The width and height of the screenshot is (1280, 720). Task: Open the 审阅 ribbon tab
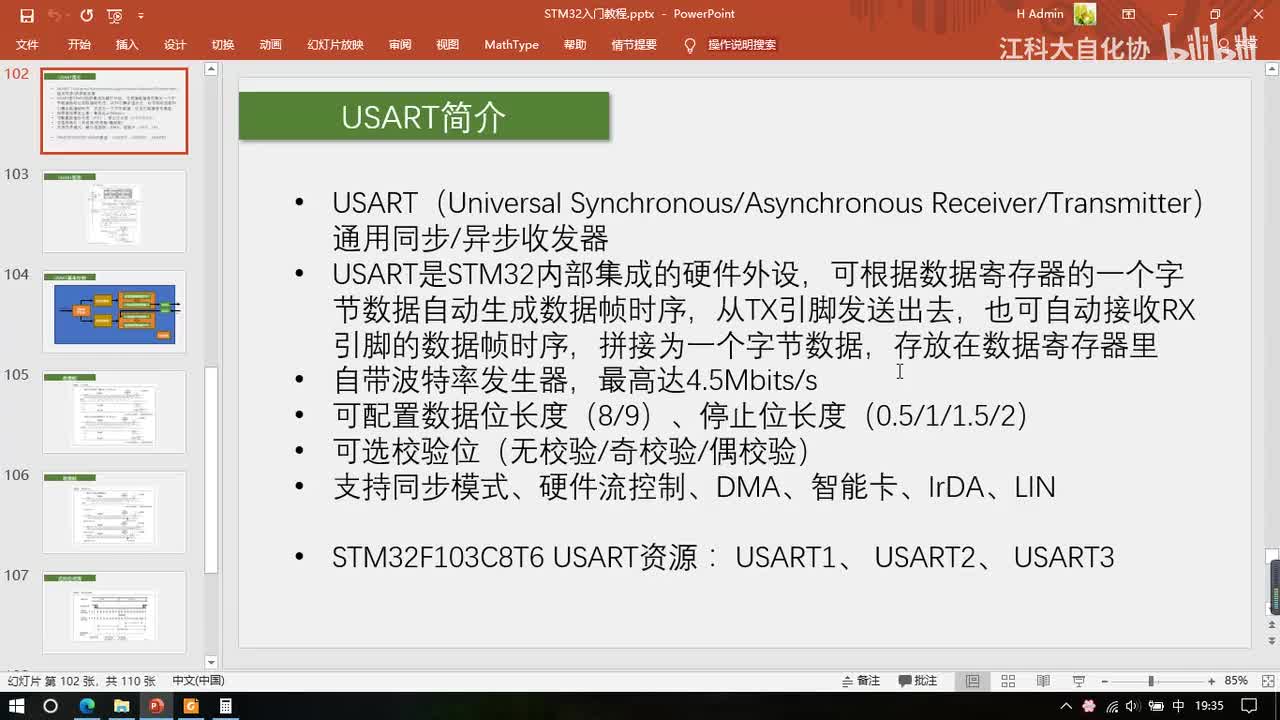click(400, 45)
